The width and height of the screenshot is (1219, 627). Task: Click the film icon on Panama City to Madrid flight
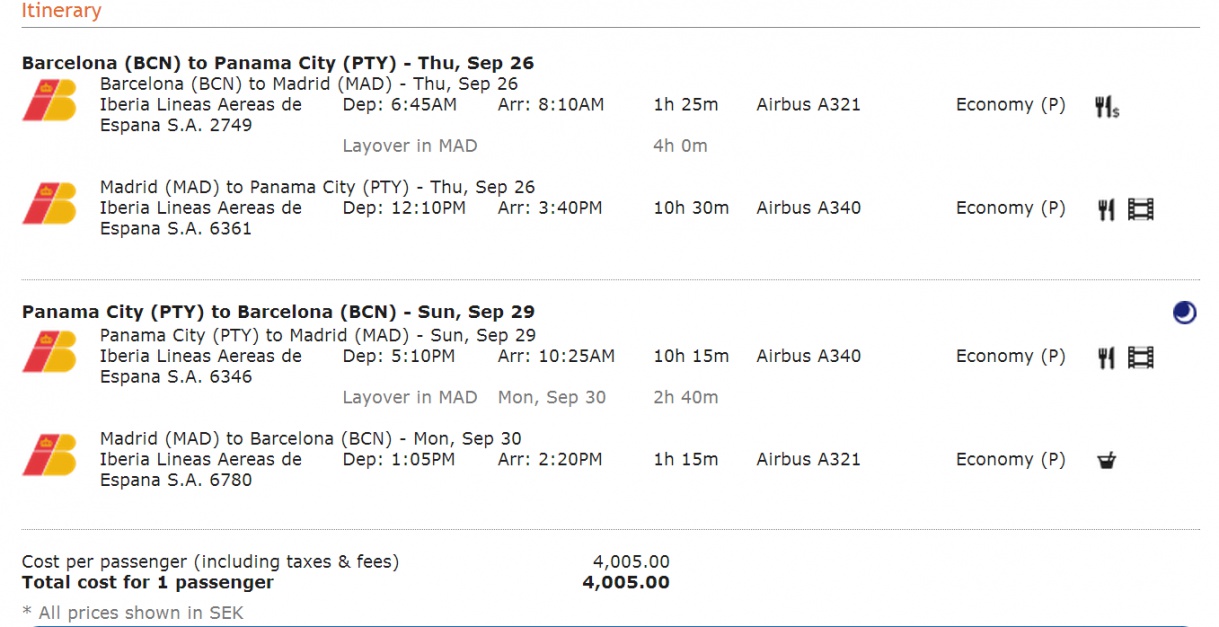(x=1141, y=357)
